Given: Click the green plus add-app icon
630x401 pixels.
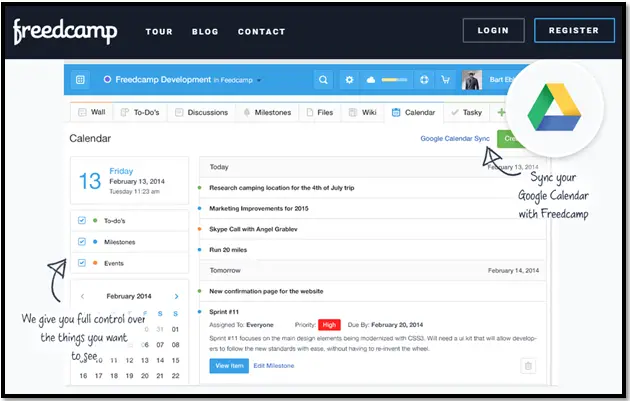Looking at the screenshot, I should point(501,112).
